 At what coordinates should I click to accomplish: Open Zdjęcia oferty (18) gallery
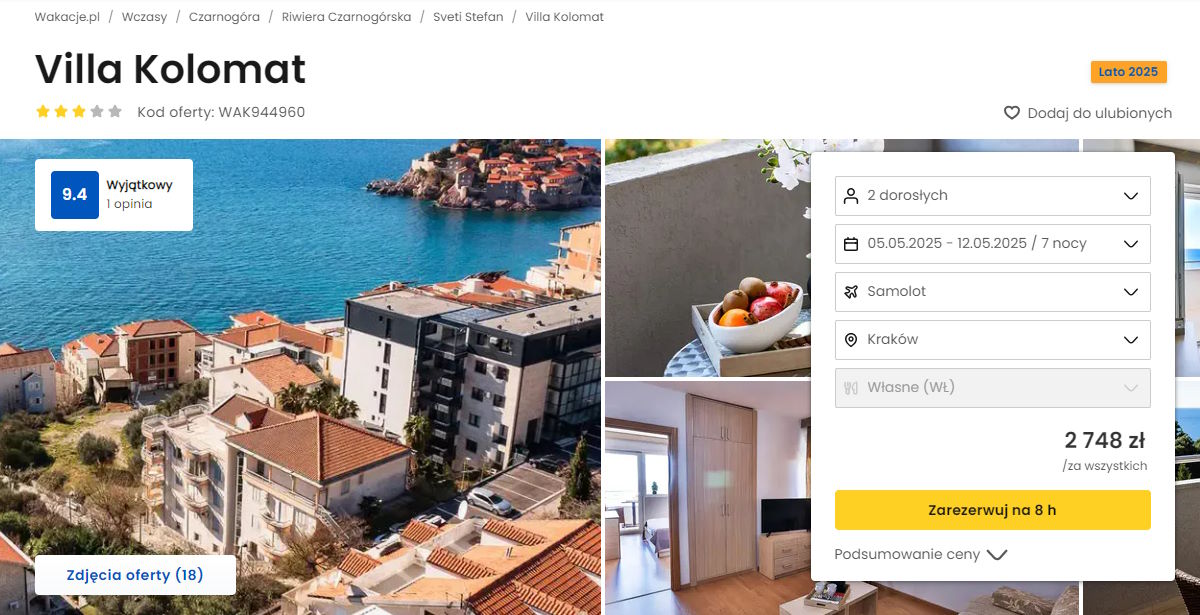pos(135,575)
